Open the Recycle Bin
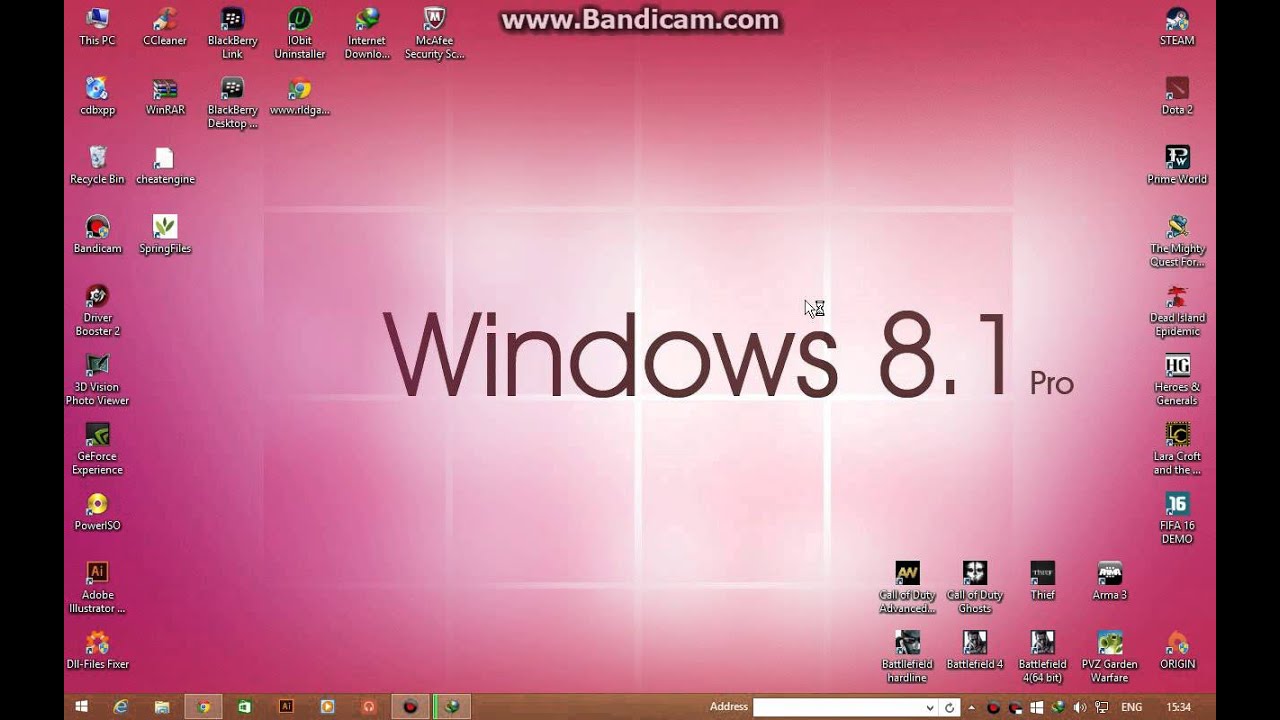Viewport: 1280px width, 720px height. (x=97, y=165)
